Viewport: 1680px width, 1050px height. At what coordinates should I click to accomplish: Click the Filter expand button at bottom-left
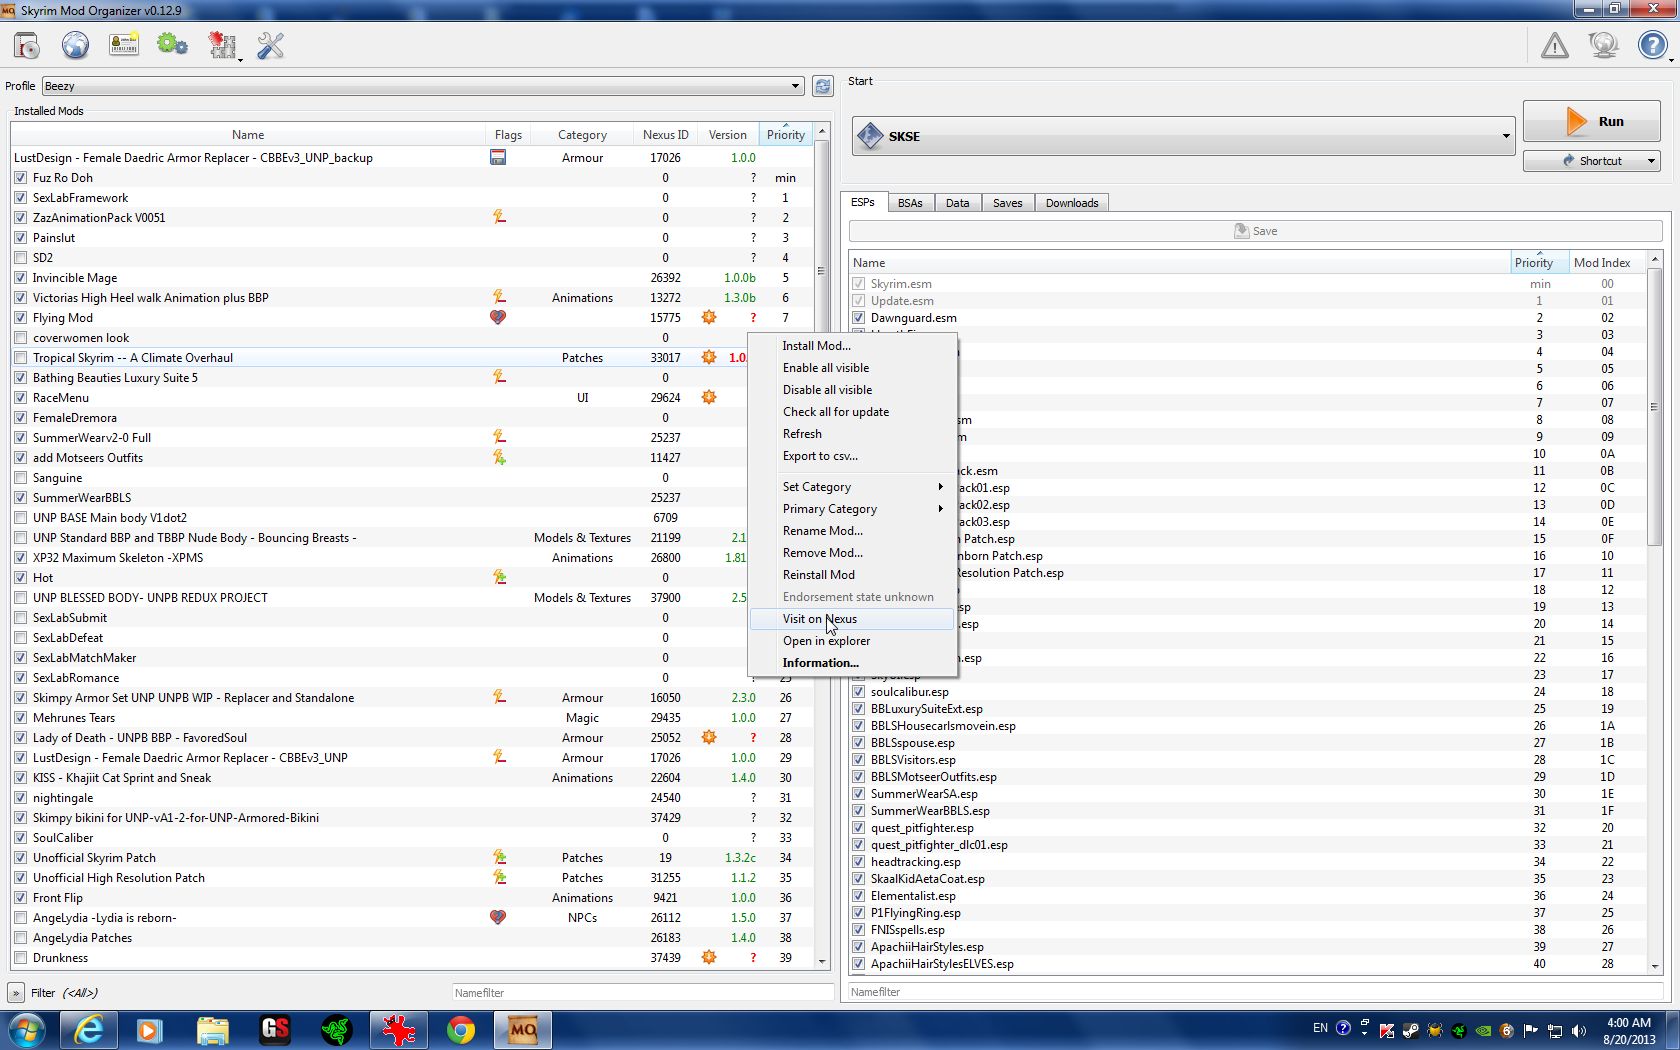[16, 993]
